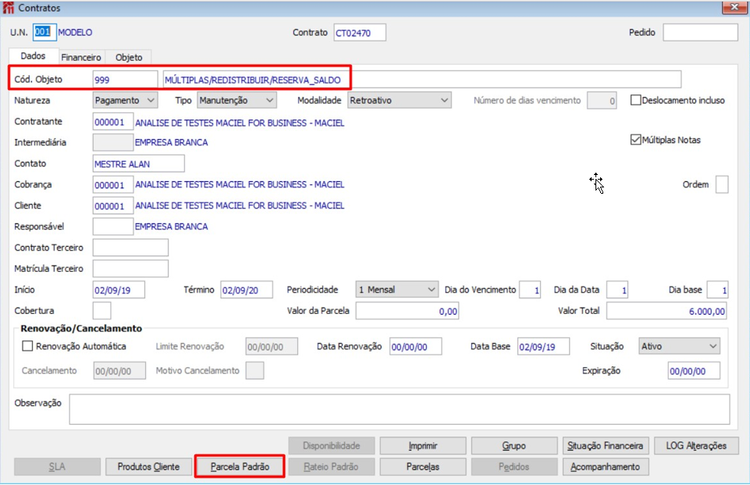Image resolution: width=750 pixels, height=485 pixels.
Task: Click the Acompanhamento button
Action: [605, 467]
